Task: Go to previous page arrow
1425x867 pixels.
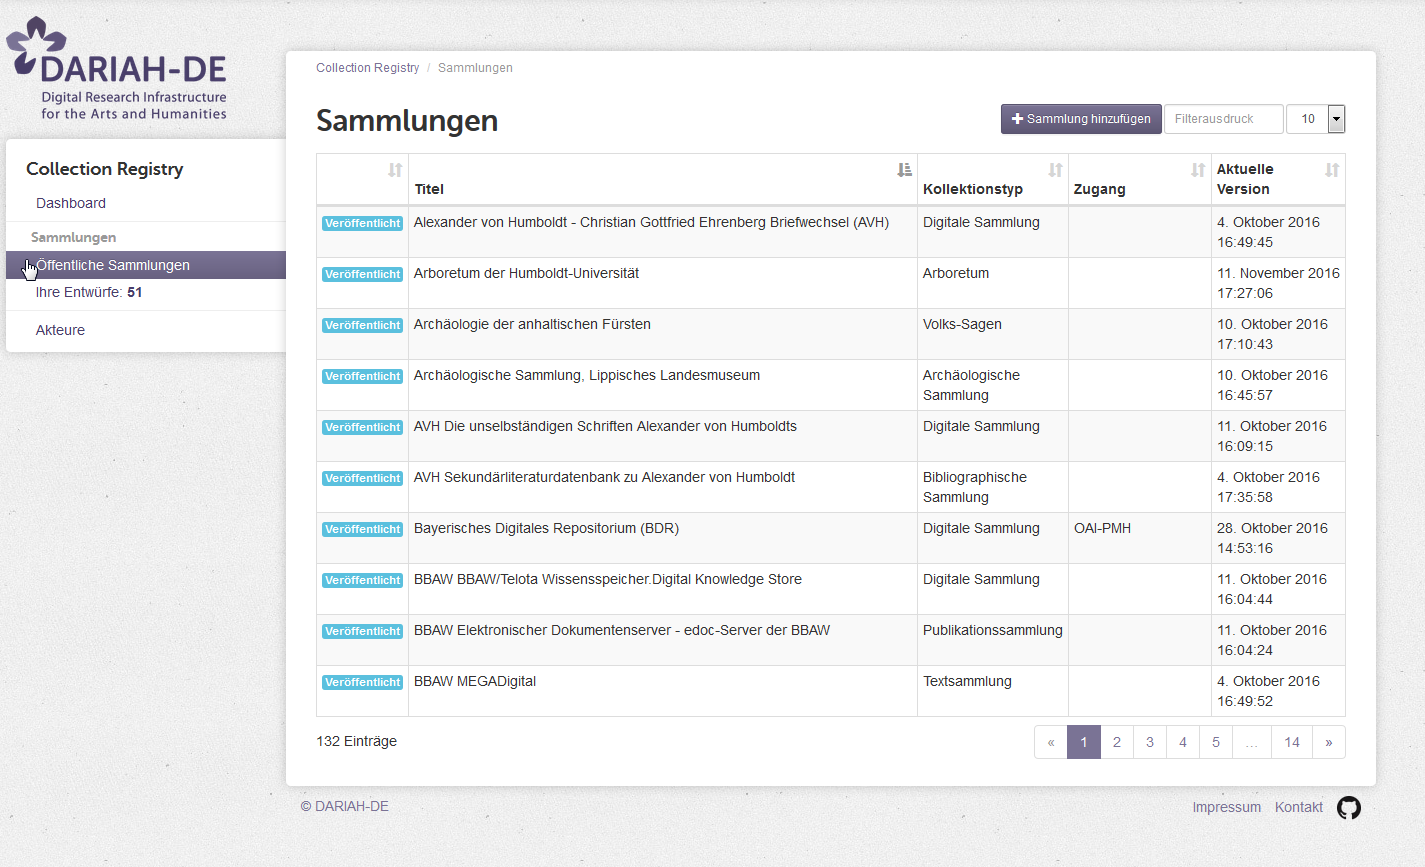Action: [1050, 742]
